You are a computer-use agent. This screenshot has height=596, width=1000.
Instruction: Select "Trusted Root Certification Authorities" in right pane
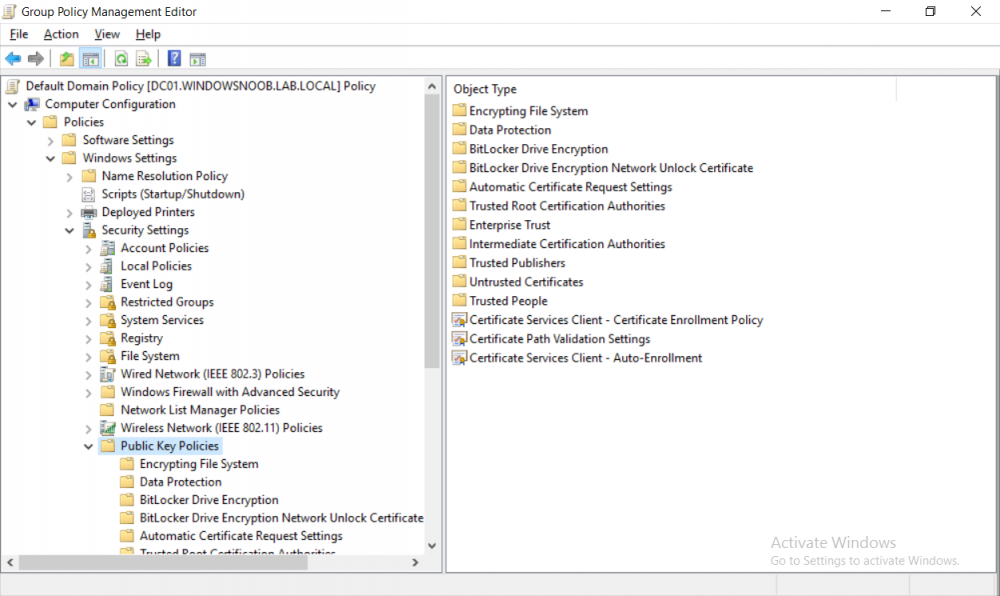point(567,206)
